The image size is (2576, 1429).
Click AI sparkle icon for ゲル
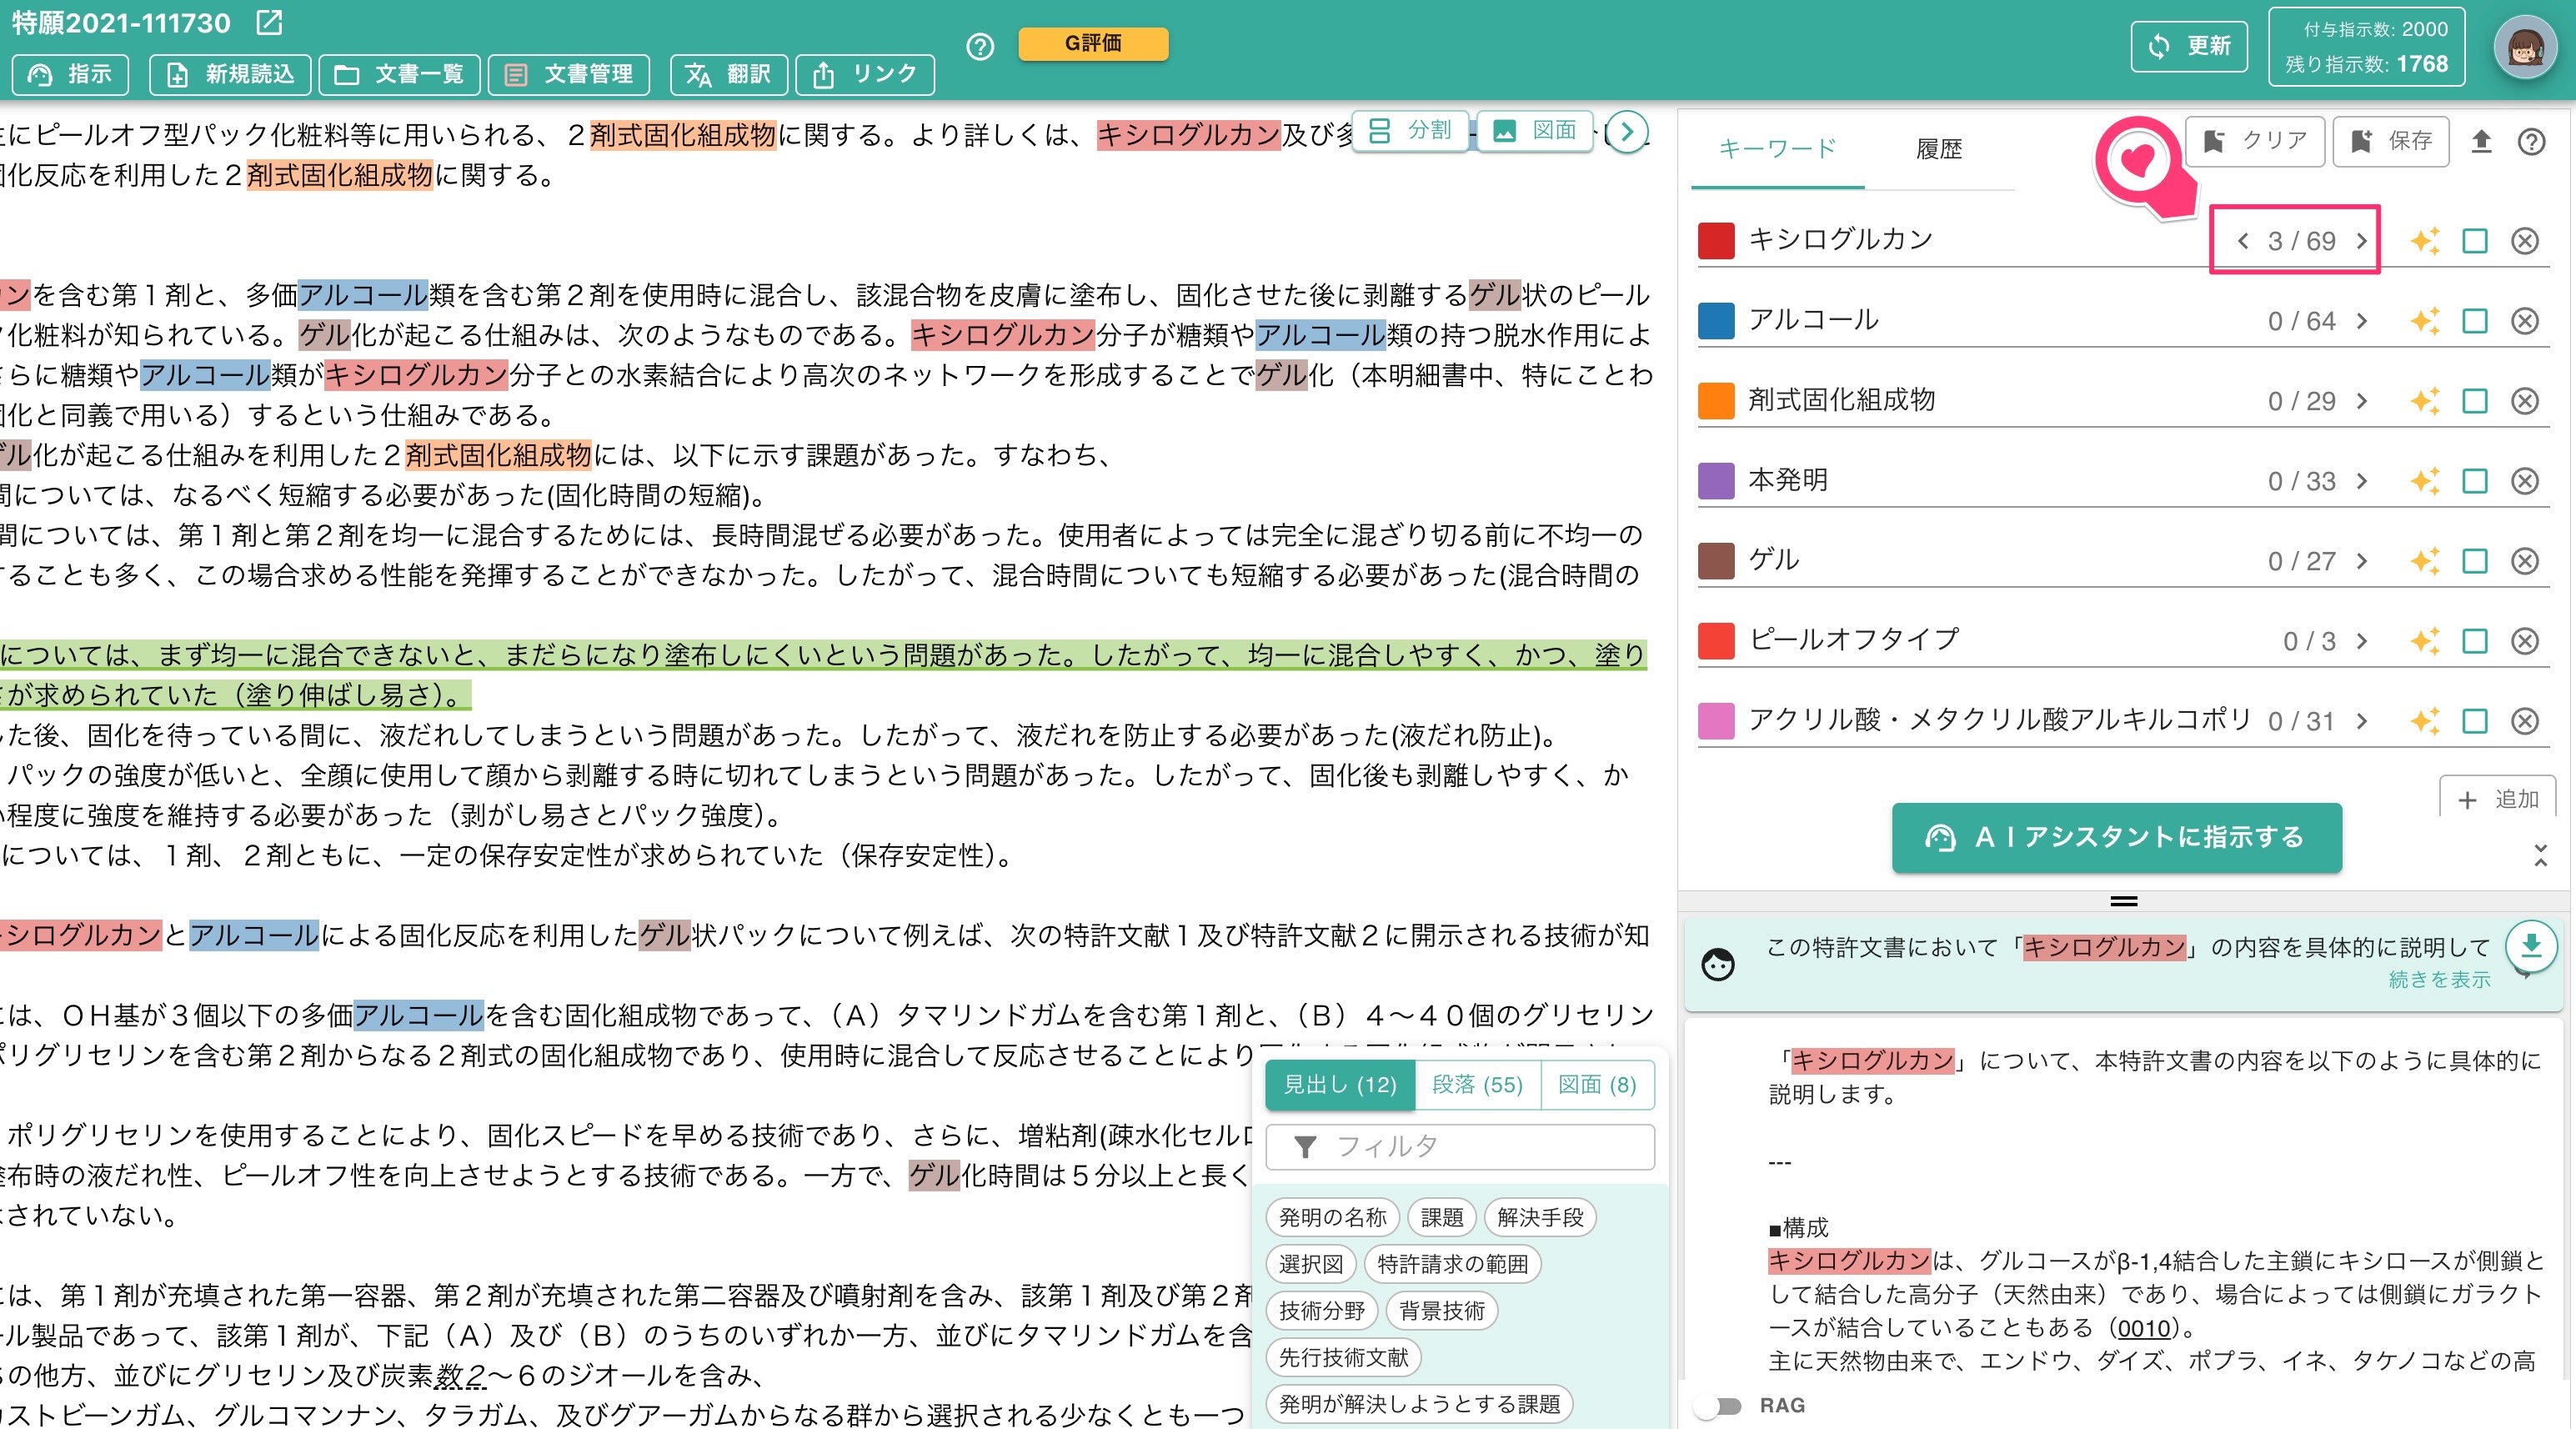[2424, 561]
